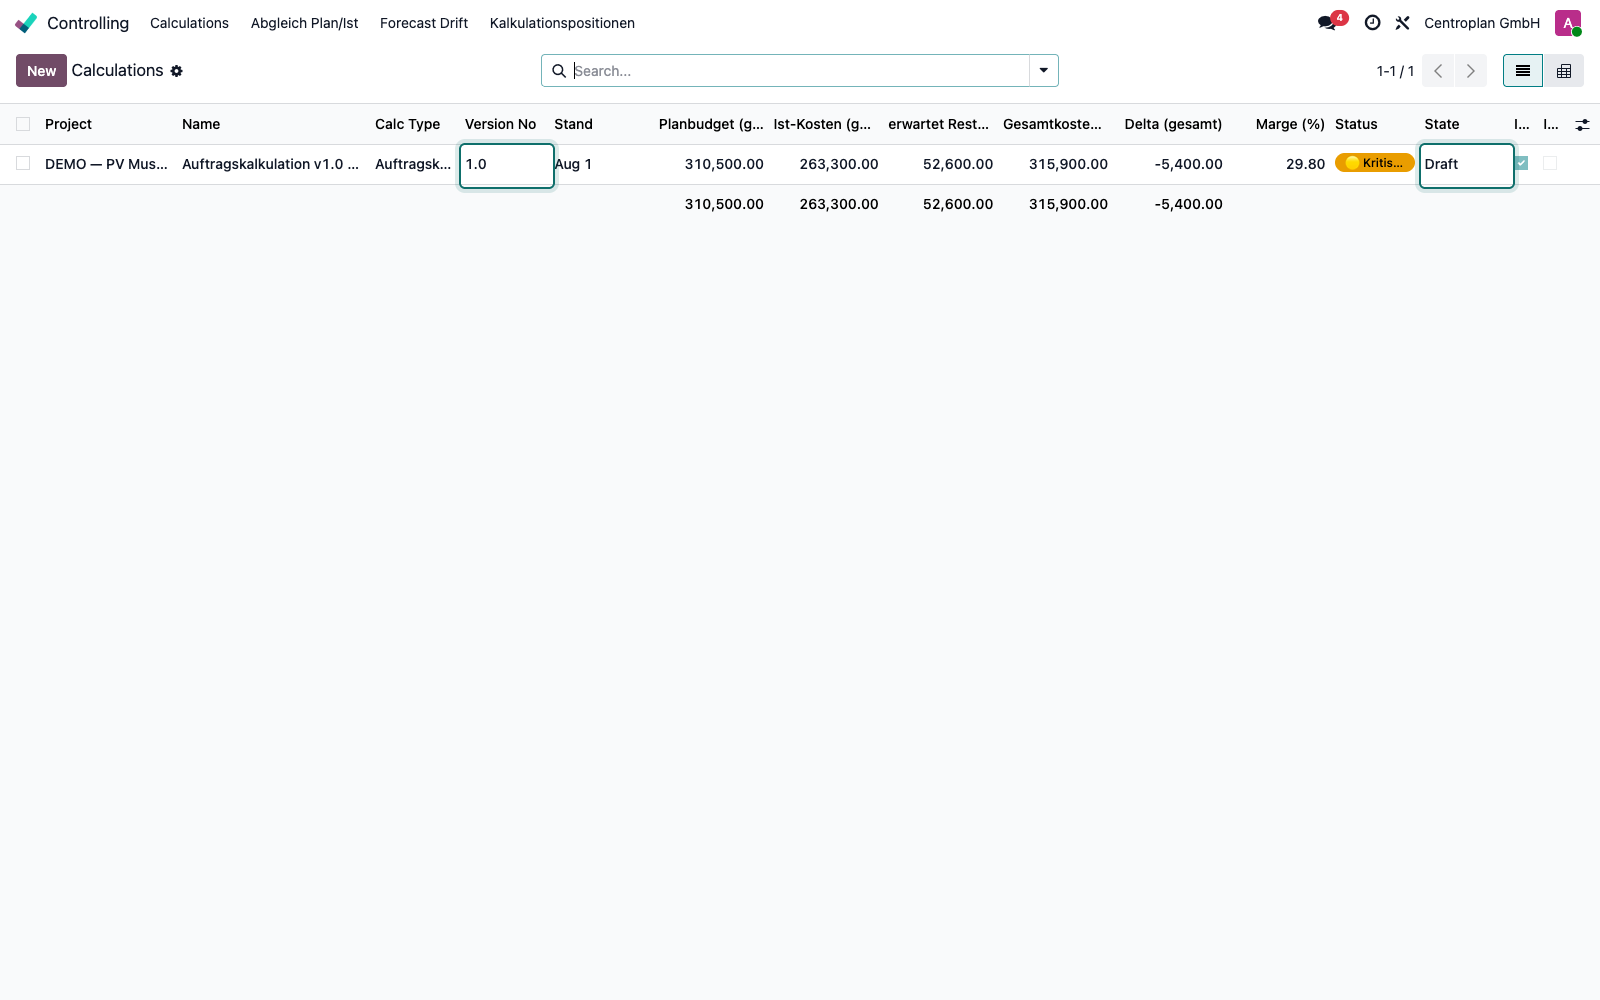Toggle select-all records checkbox in header
The image size is (1600, 1000).
tap(23, 124)
